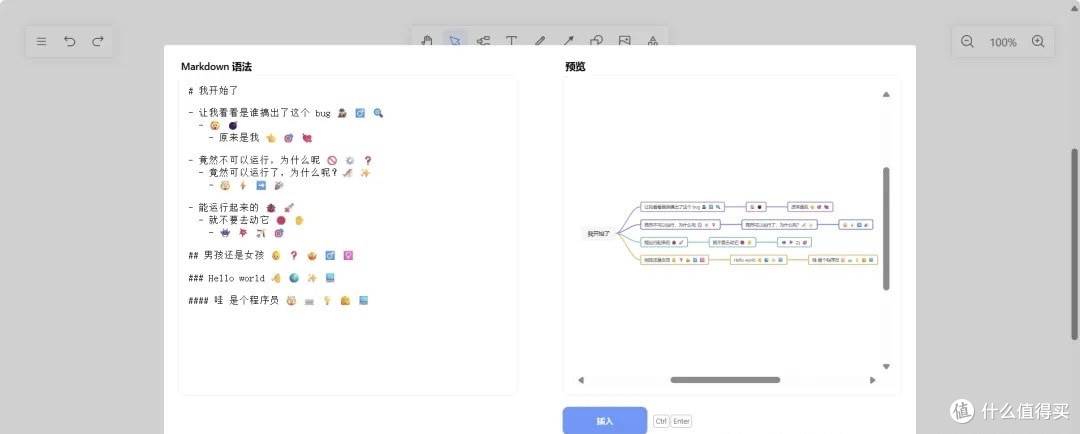Click the preview scroll down arrow
This screenshot has height=434, width=1080.
886,366
